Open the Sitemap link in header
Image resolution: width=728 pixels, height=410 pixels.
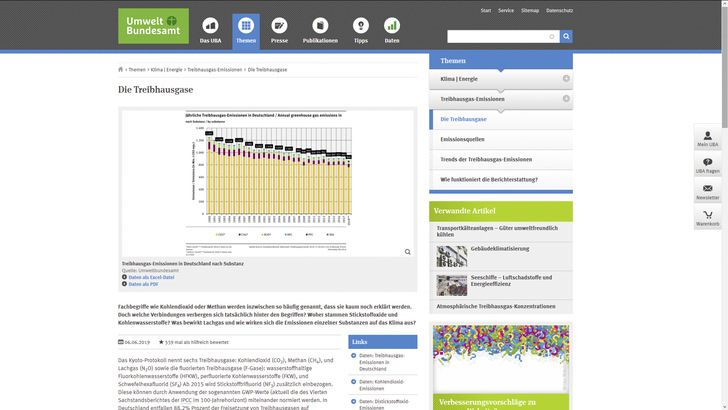pyautogui.click(x=530, y=10)
